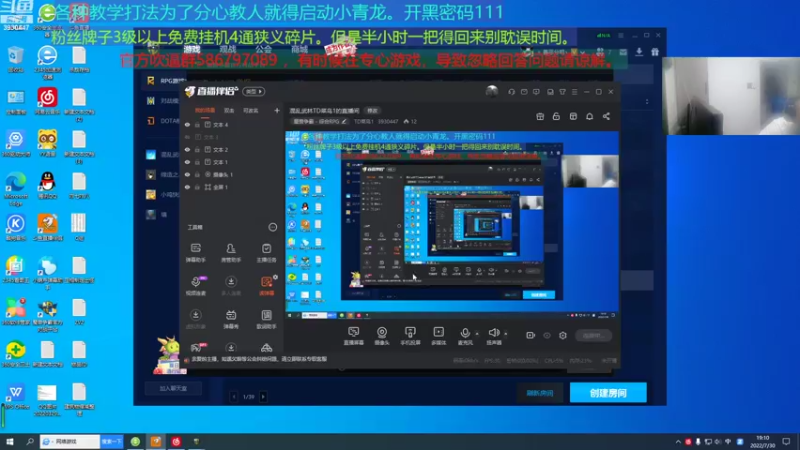The image size is (800, 450).
Task: Toggle the lock on 全屏 1 layer
Action: [x=197, y=187]
